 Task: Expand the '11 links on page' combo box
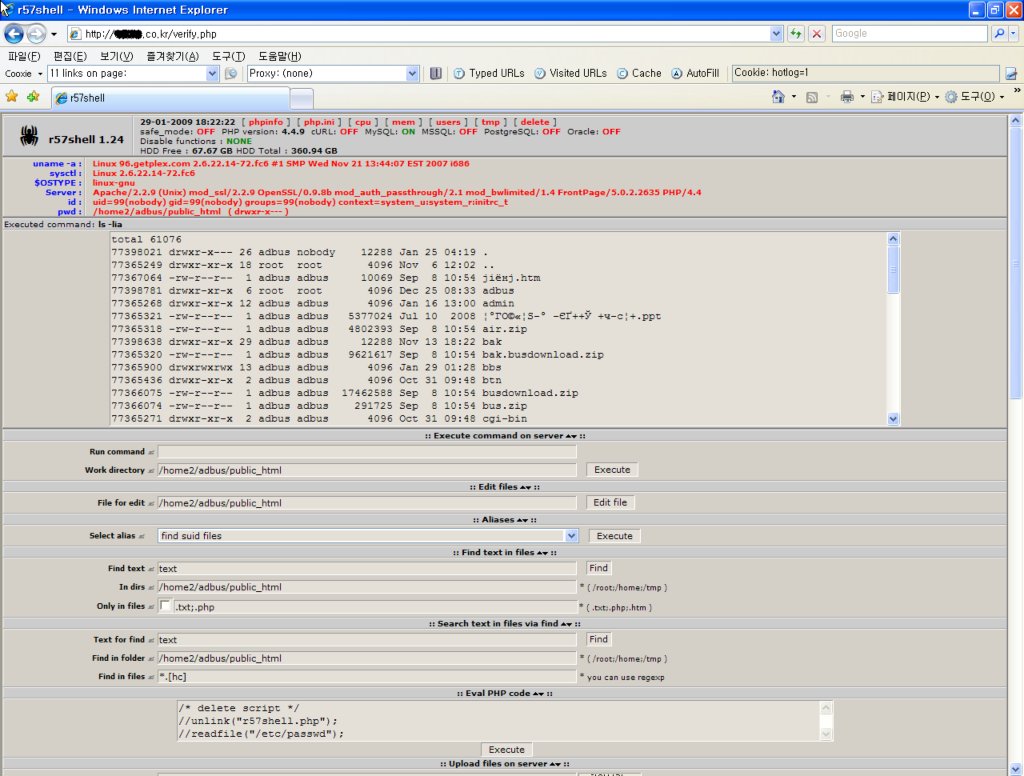[212, 74]
